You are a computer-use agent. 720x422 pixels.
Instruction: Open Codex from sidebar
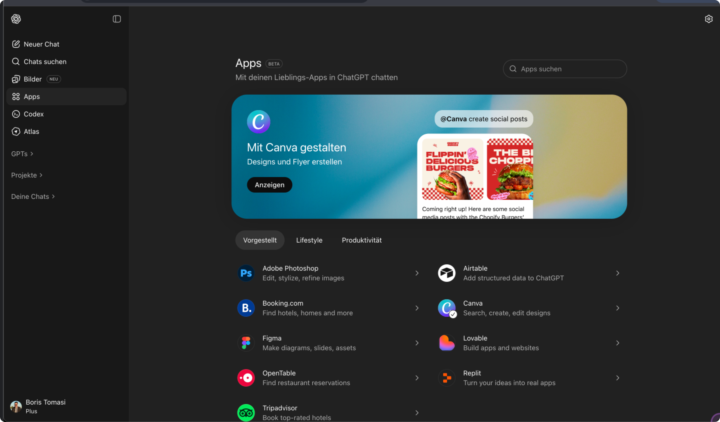pos(67,114)
